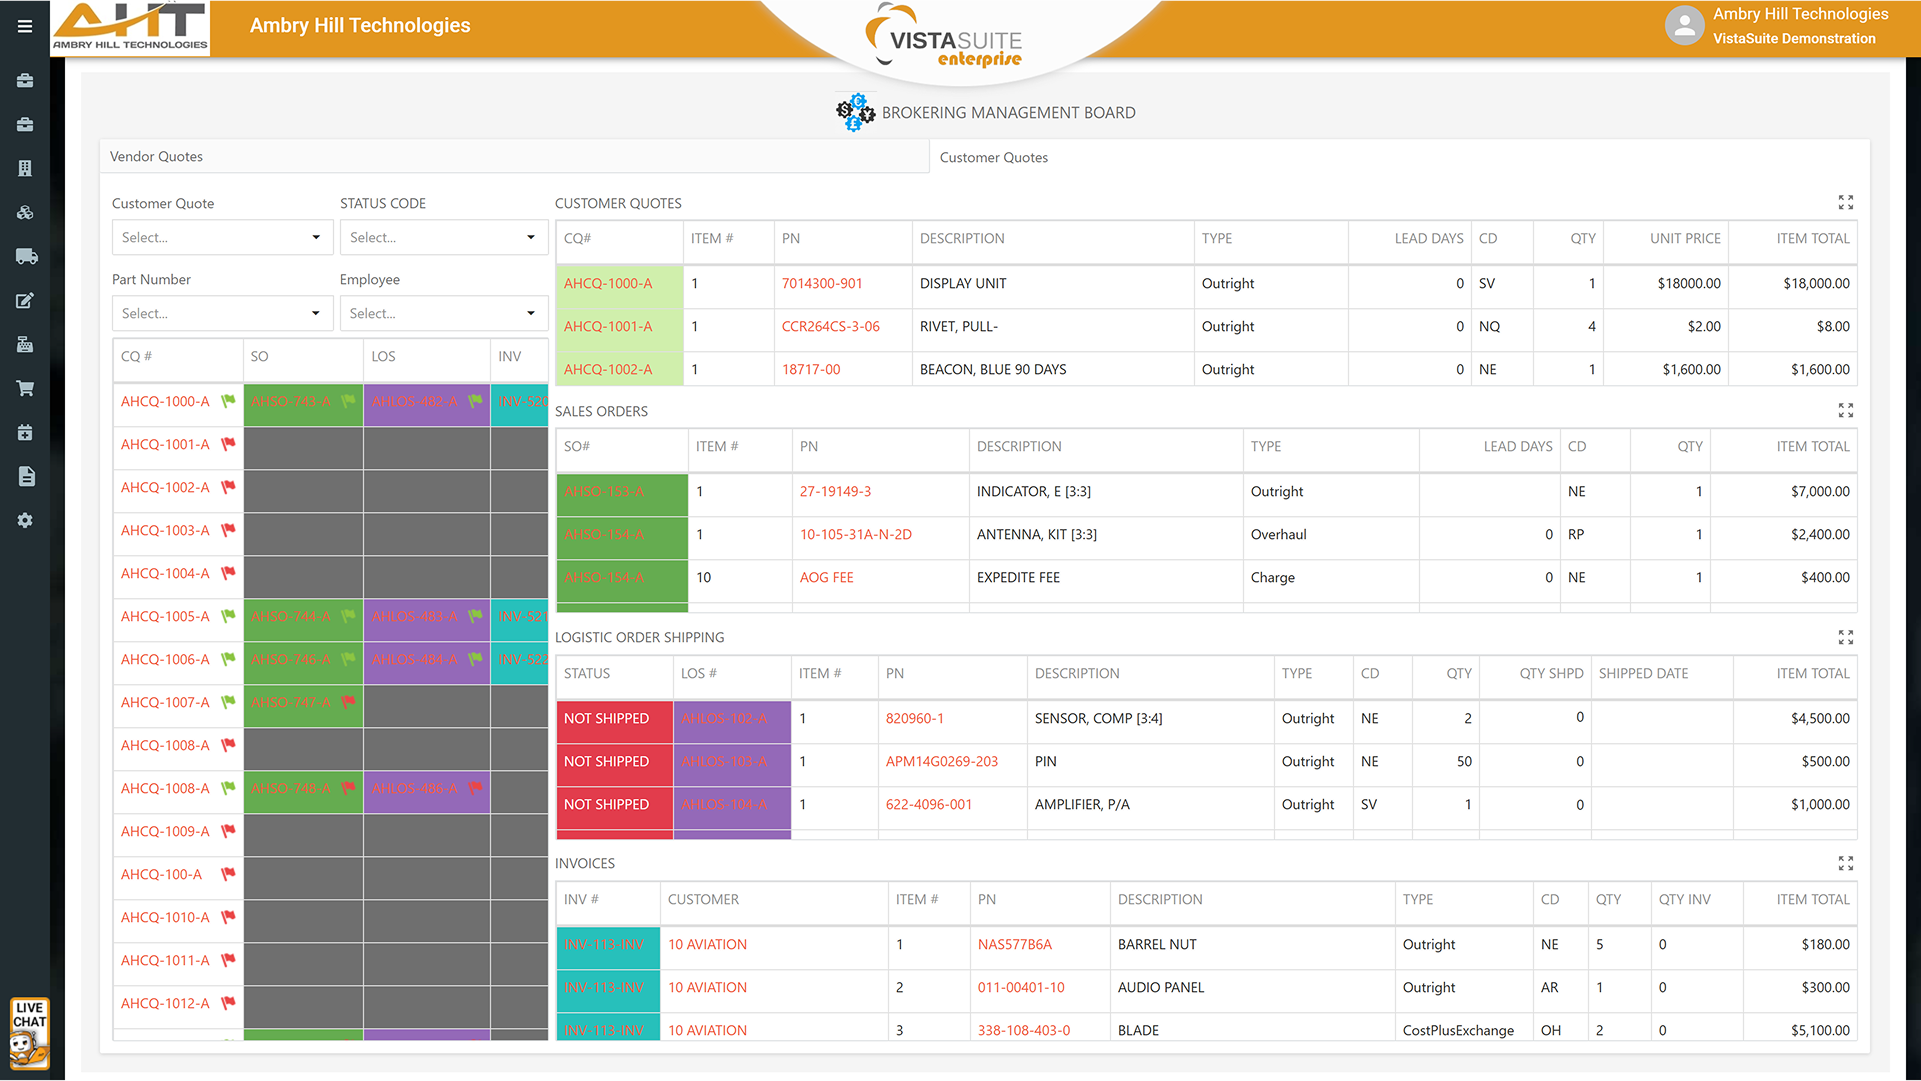Image resolution: width=1921 pixels, height=1081 pixels.
Task: Open the hamburger menu in the sidebar
Action: (25, 26)
